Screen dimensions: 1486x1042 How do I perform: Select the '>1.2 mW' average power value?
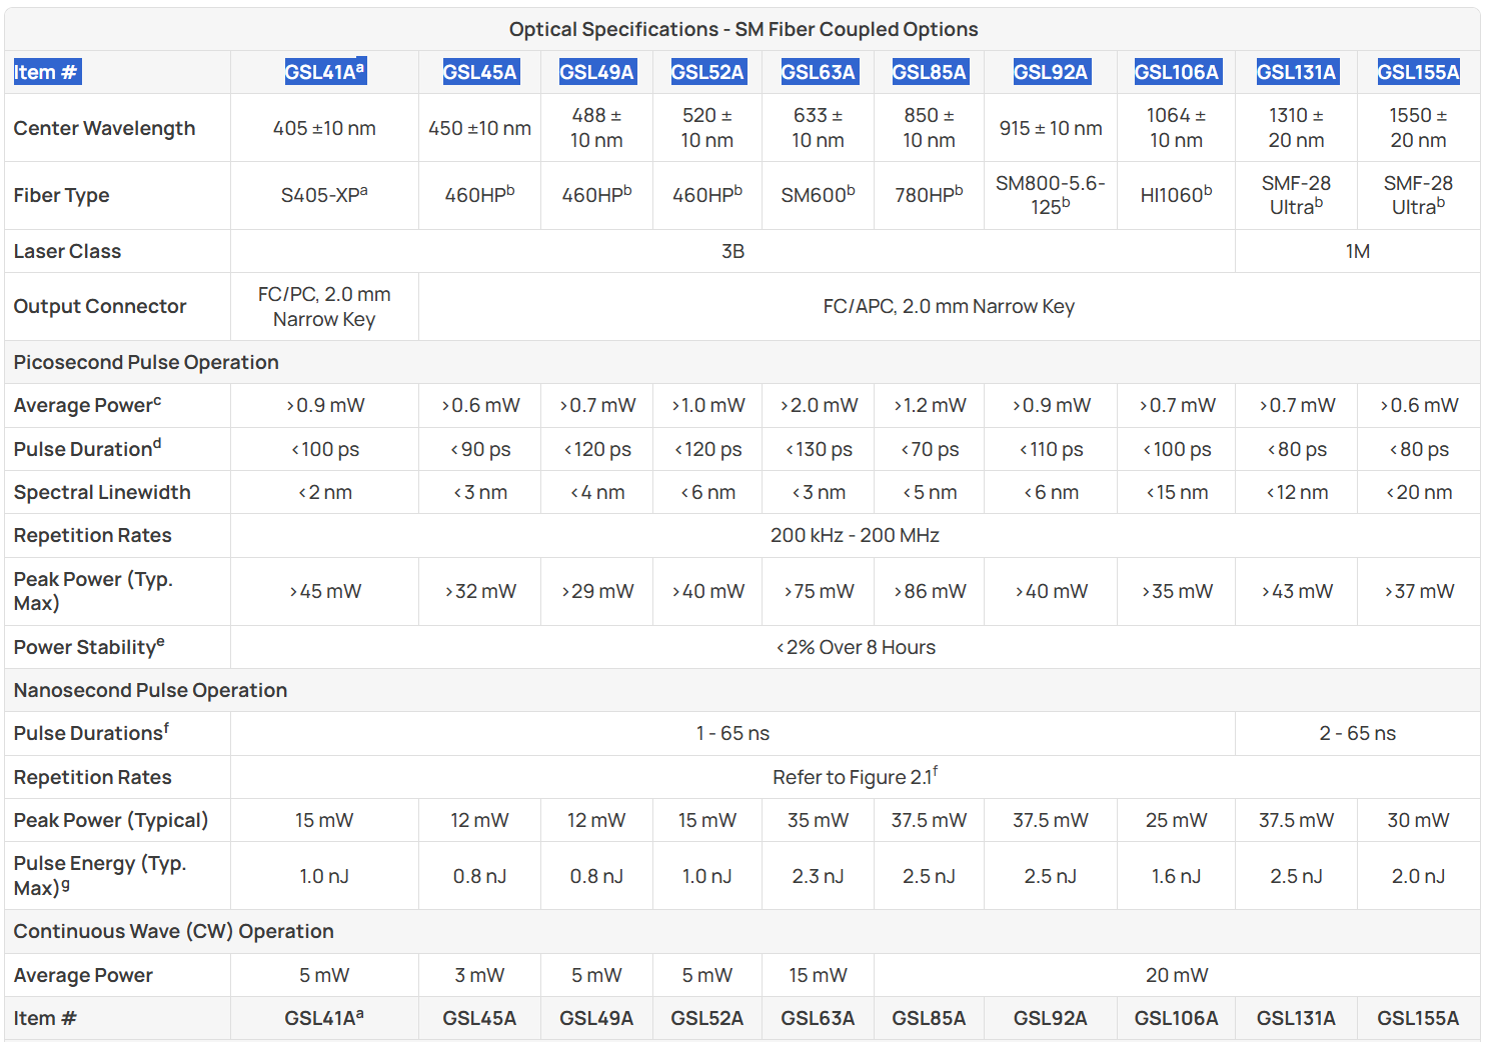coord(929,405)
